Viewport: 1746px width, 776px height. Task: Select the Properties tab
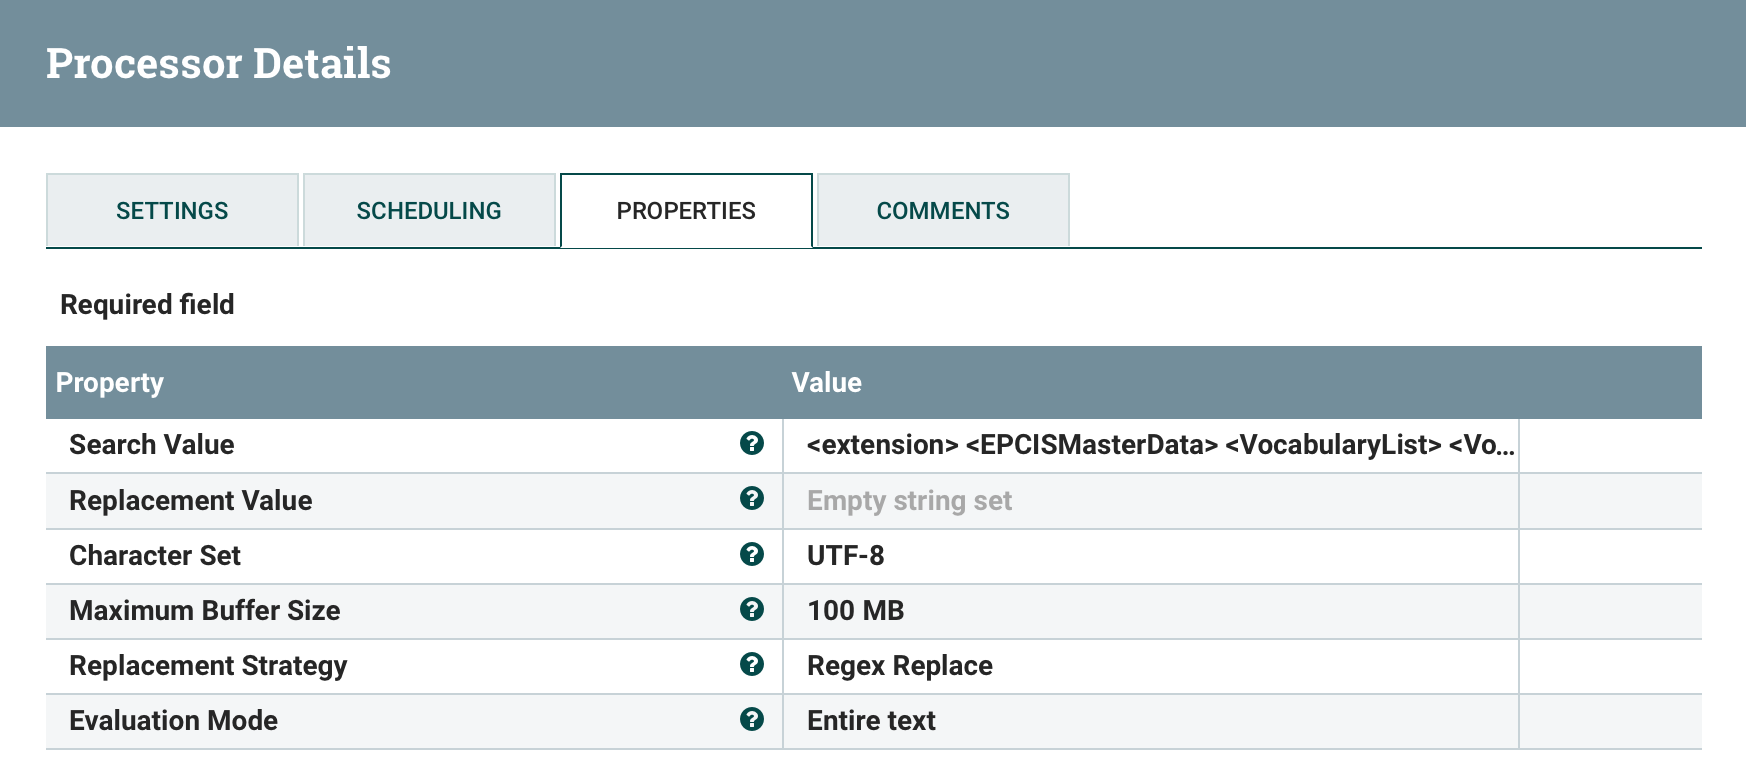686,211
